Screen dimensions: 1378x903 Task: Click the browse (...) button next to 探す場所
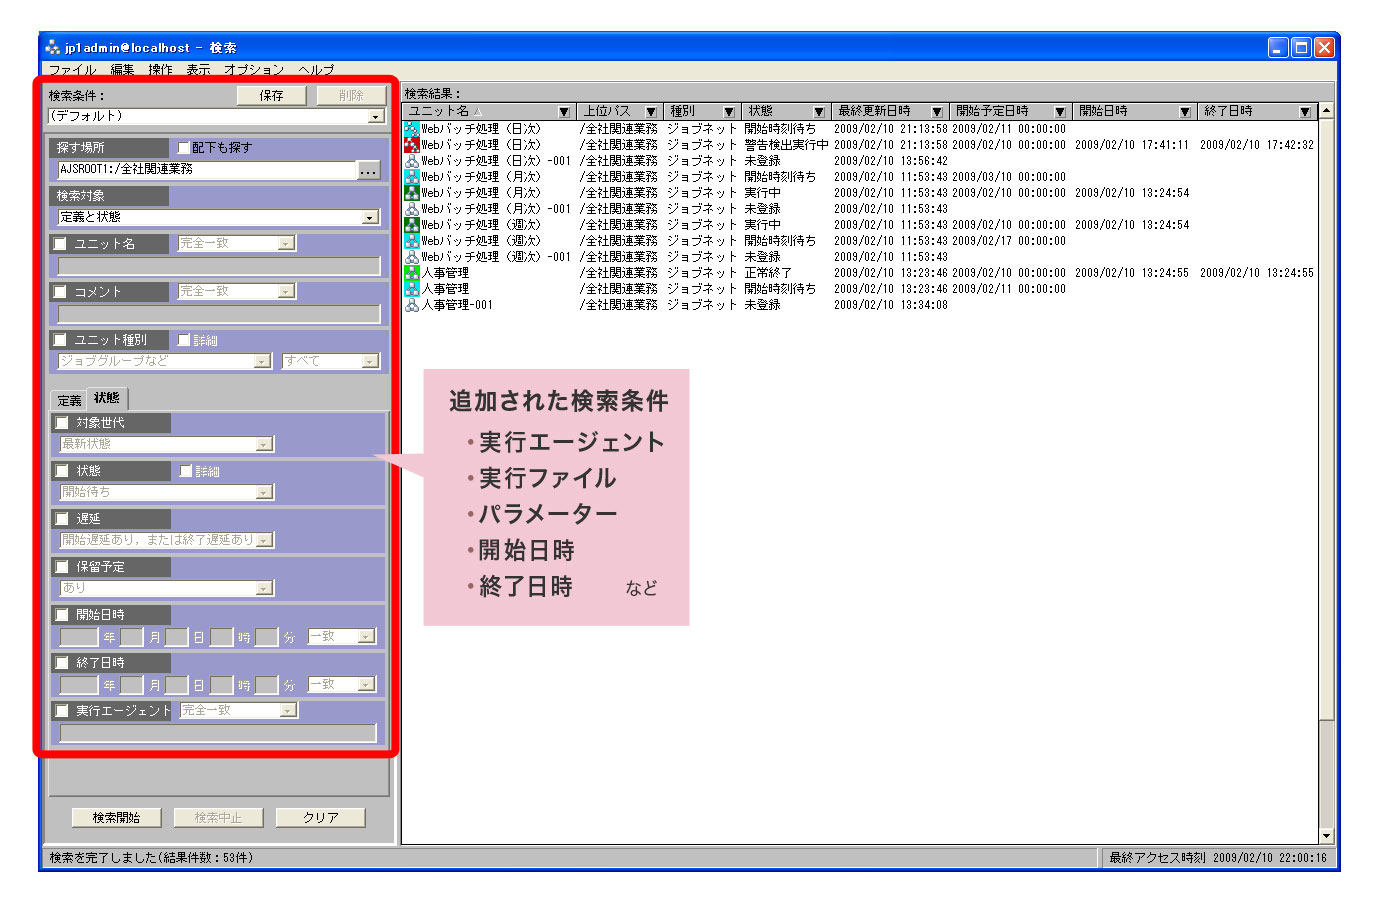coord(369,170)
